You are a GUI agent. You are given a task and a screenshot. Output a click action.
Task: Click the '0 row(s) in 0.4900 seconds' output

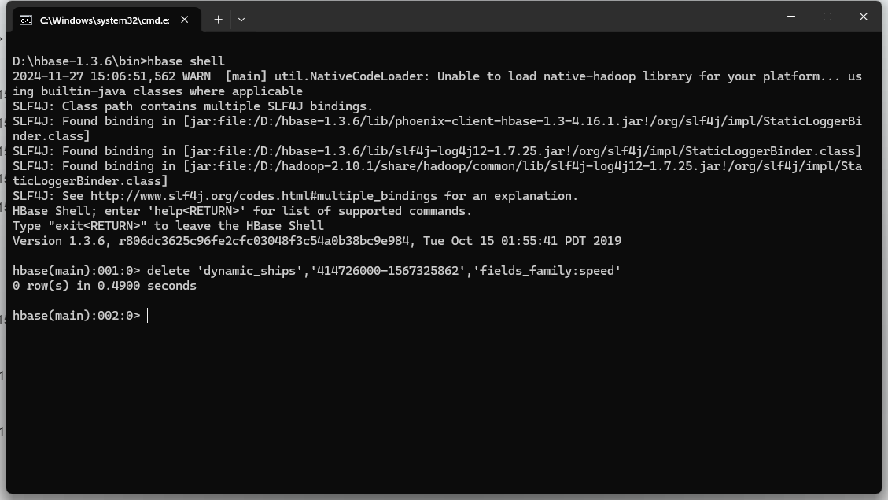[x=104, y=286]
